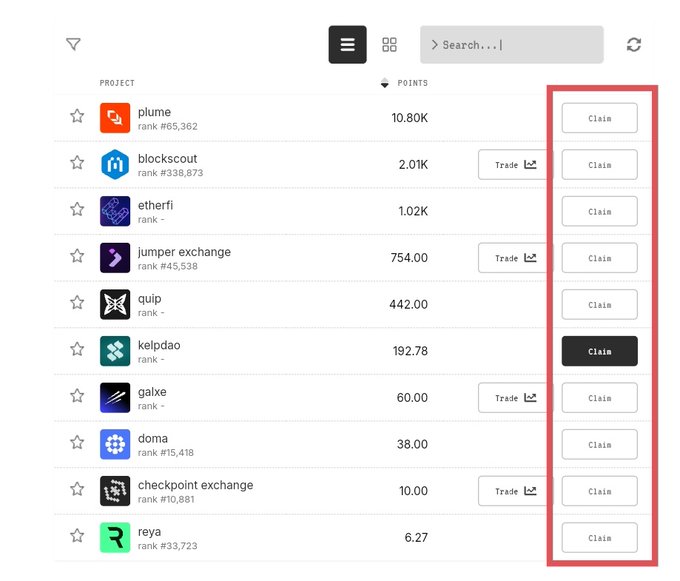
Task: Claim checkpoint exchange points
Action: [x=599, y=491]
